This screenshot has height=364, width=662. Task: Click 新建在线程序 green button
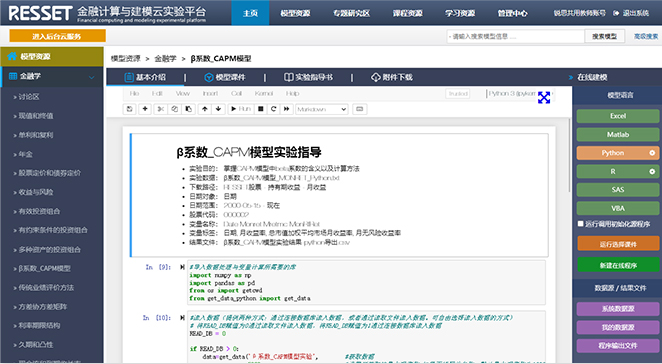coord(618,265)
